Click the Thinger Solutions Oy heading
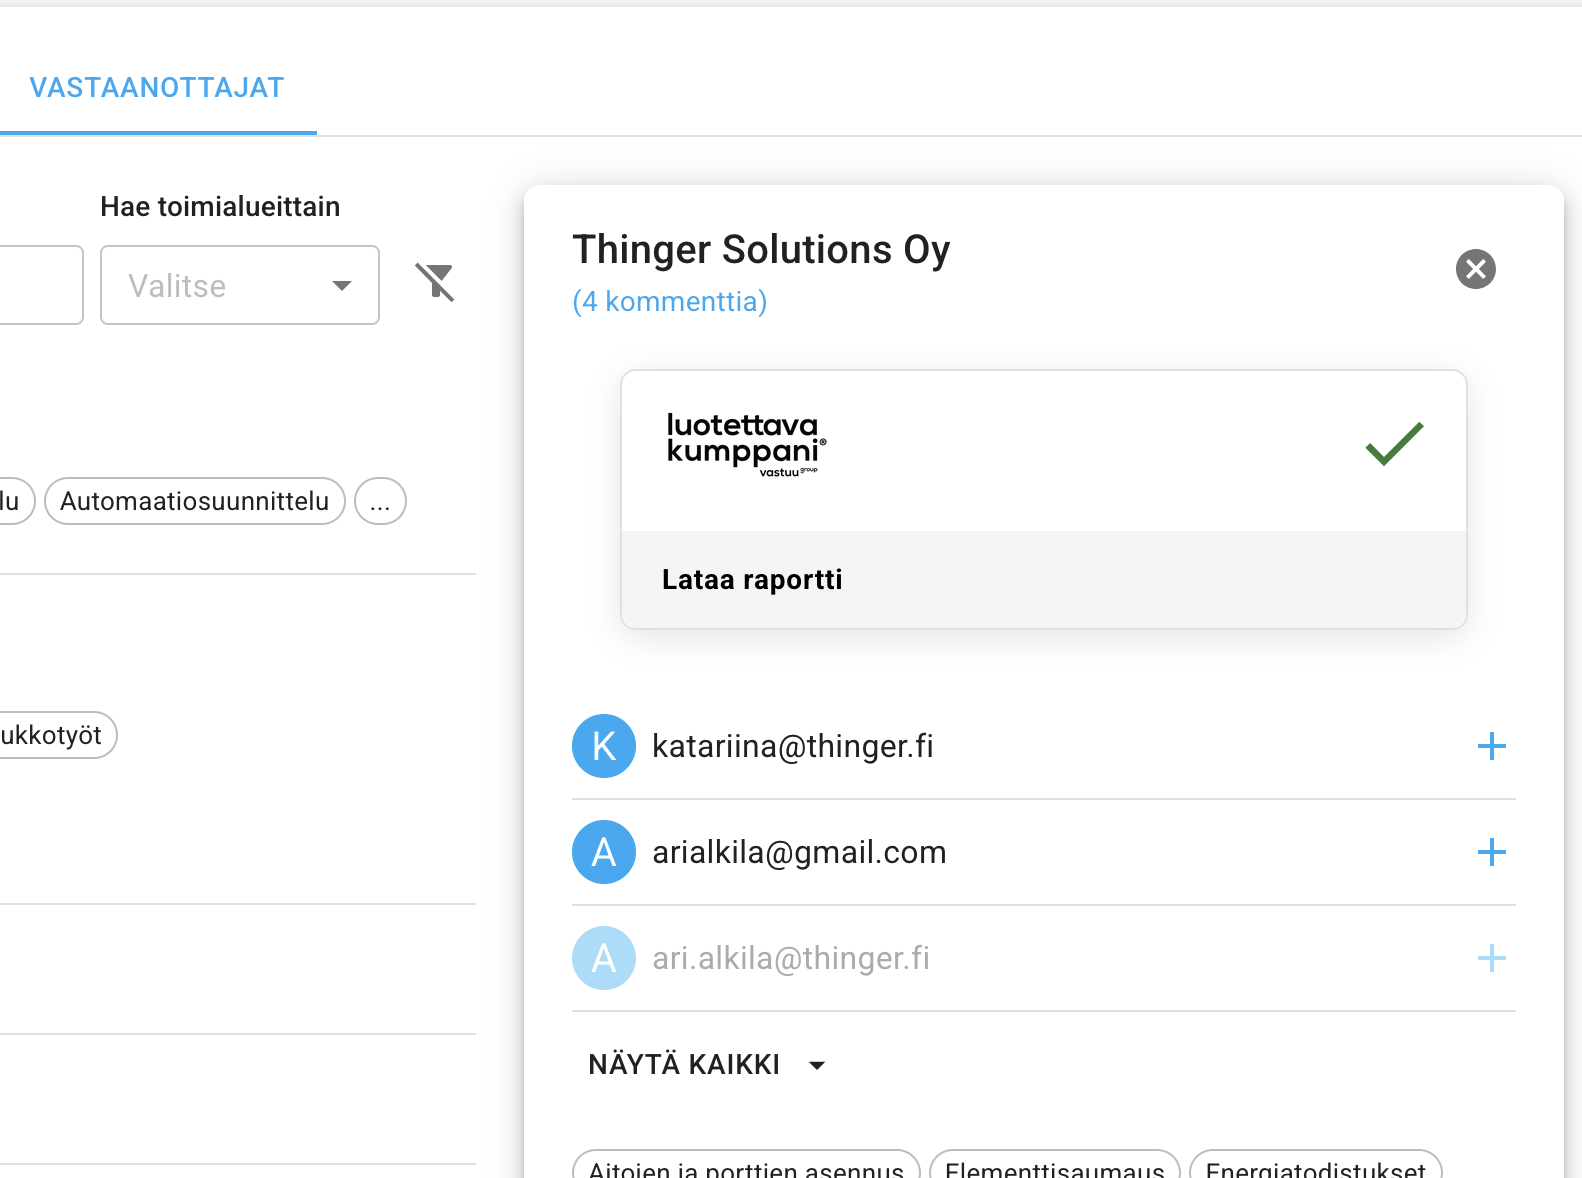The width and height of the screenshot is (1582, 1178). (761, 250)
